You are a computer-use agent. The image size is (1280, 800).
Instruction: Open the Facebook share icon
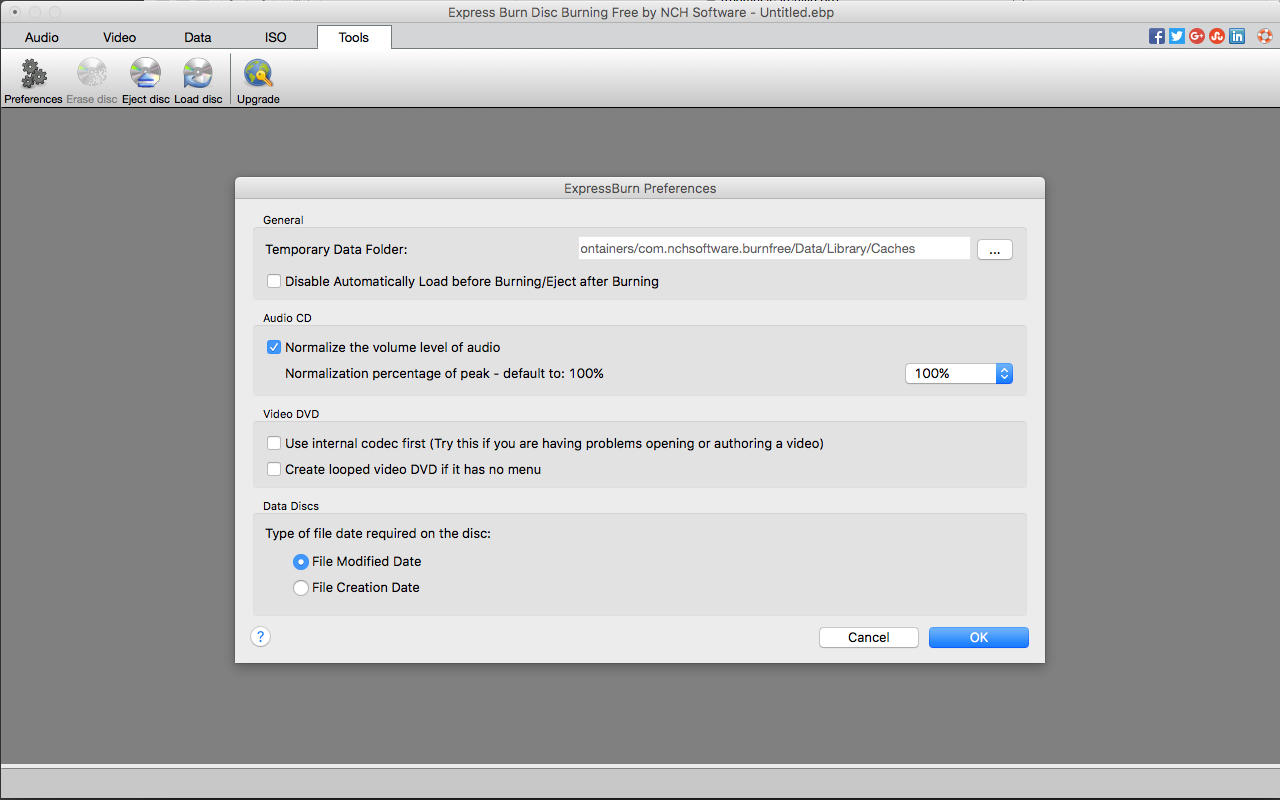[x=1157, y=36]
